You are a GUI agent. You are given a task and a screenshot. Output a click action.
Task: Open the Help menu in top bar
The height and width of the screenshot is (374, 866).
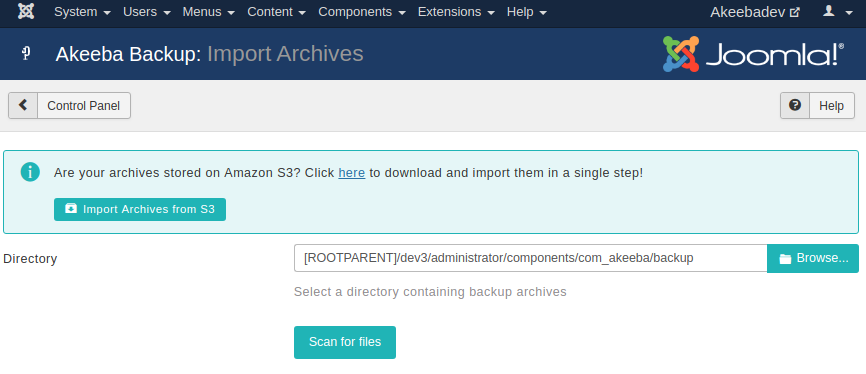[x=526, y=12]
